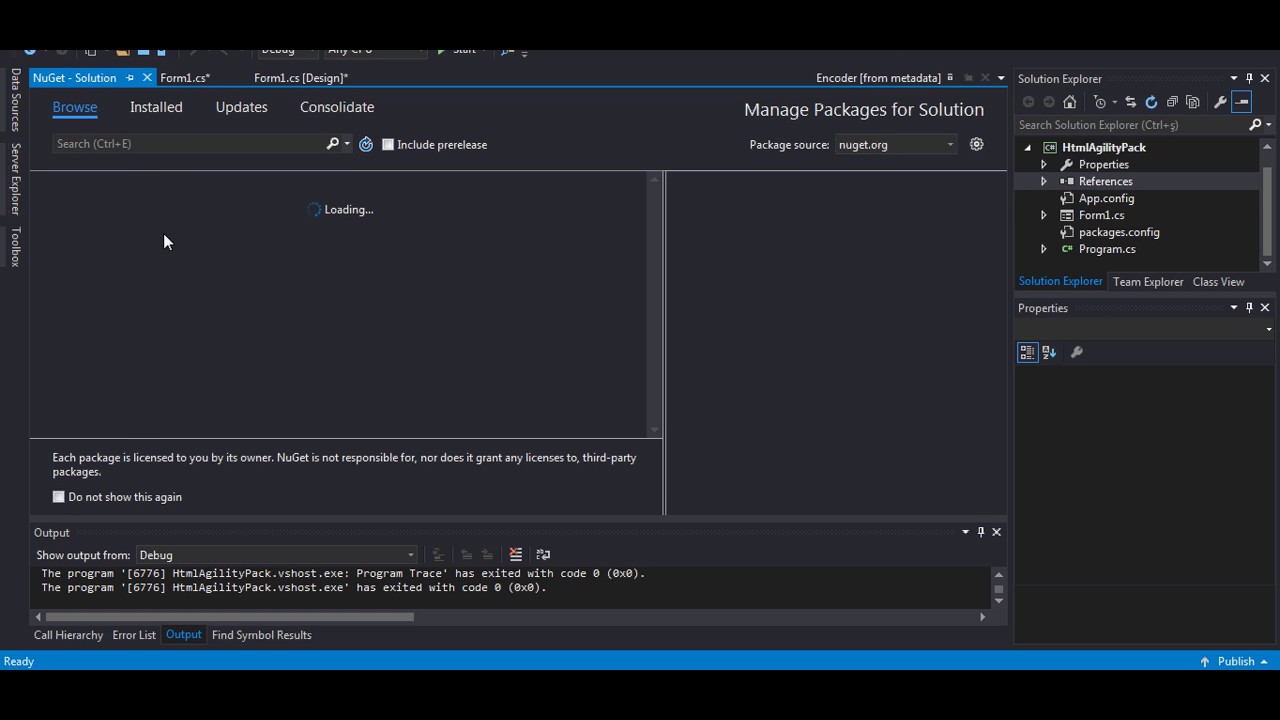
Task: Switch to the Updates tab
Action: (241, 107)
